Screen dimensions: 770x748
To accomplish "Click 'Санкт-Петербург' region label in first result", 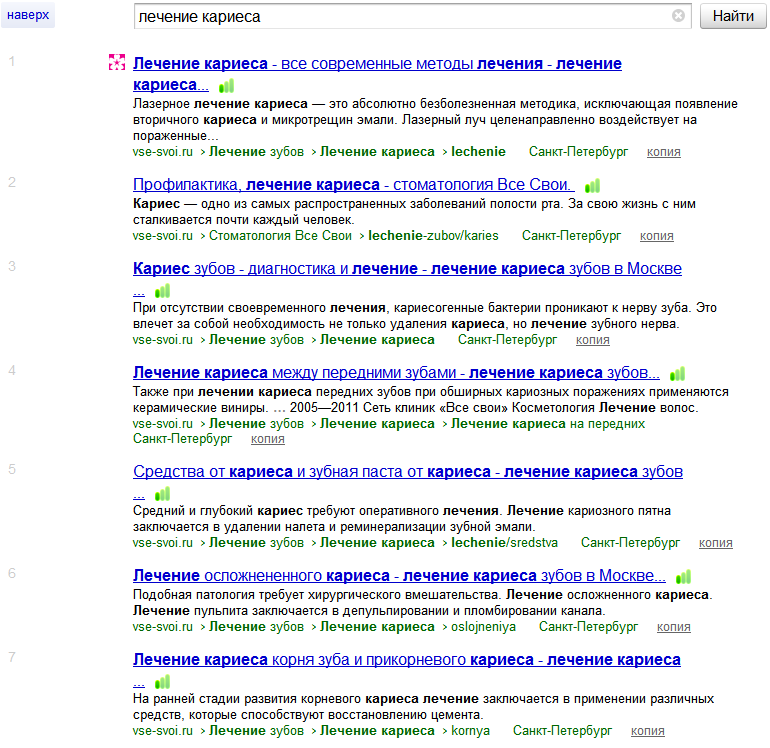I will click(578, 152).
